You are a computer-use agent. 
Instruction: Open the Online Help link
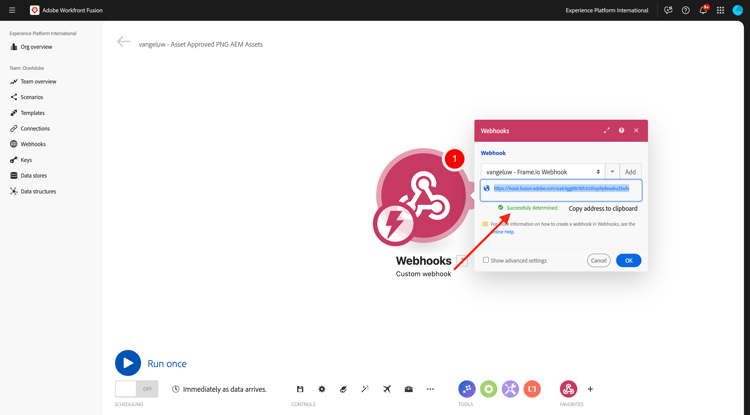coord(504,232)
